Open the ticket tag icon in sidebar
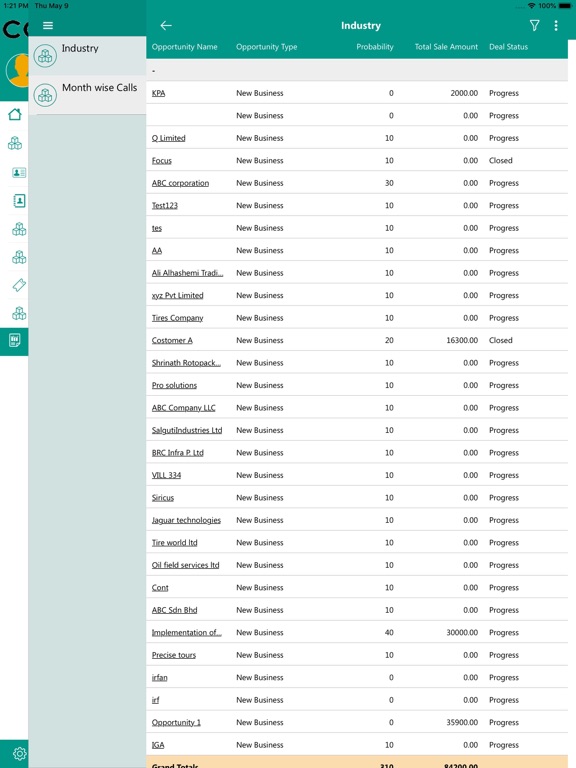This screenshot has height=768, width=576. click(19, 285)
